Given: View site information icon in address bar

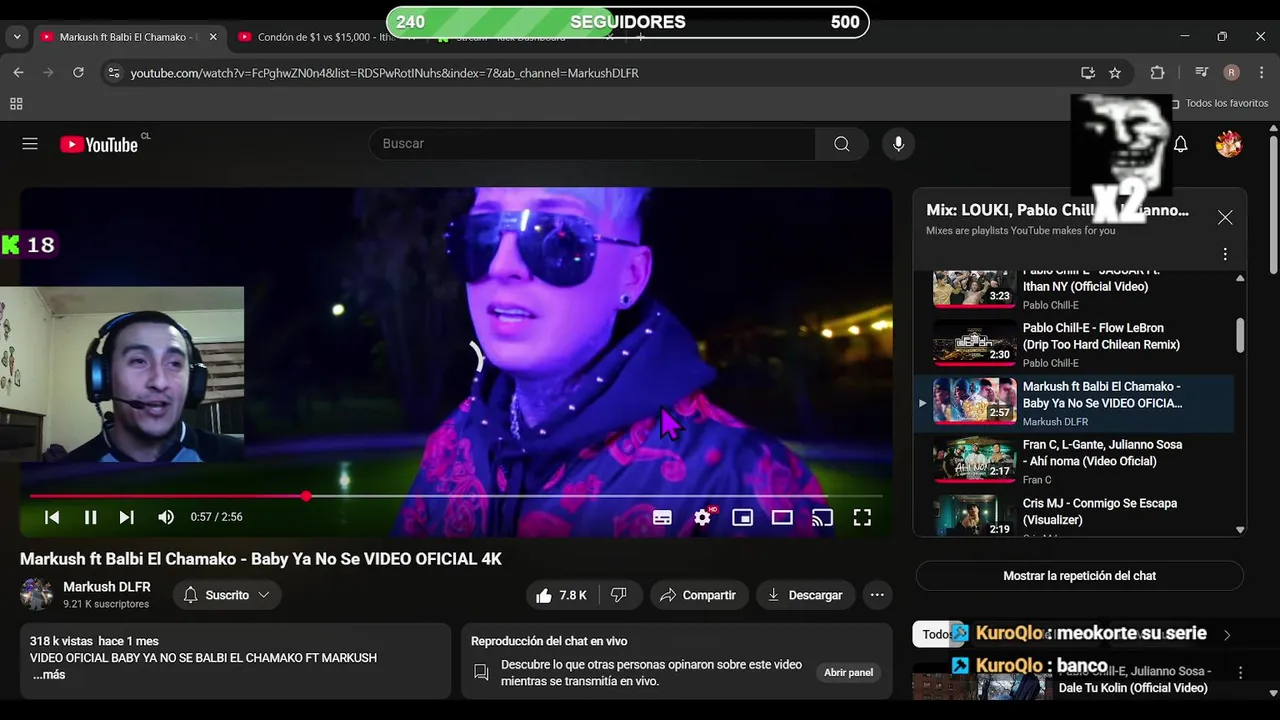Looking at the screenshot, I should 113,73.
